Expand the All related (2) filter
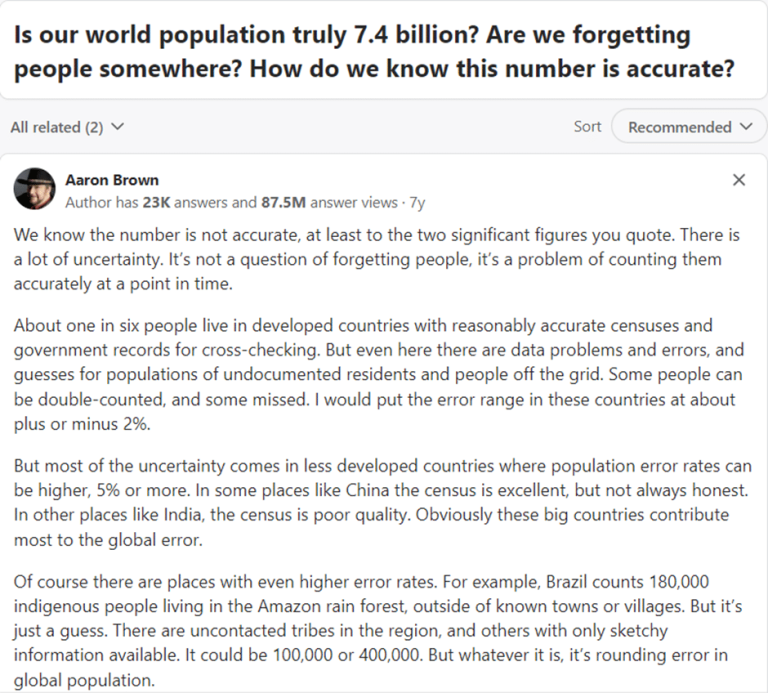The image size is (768, 693). coord(66,127)
